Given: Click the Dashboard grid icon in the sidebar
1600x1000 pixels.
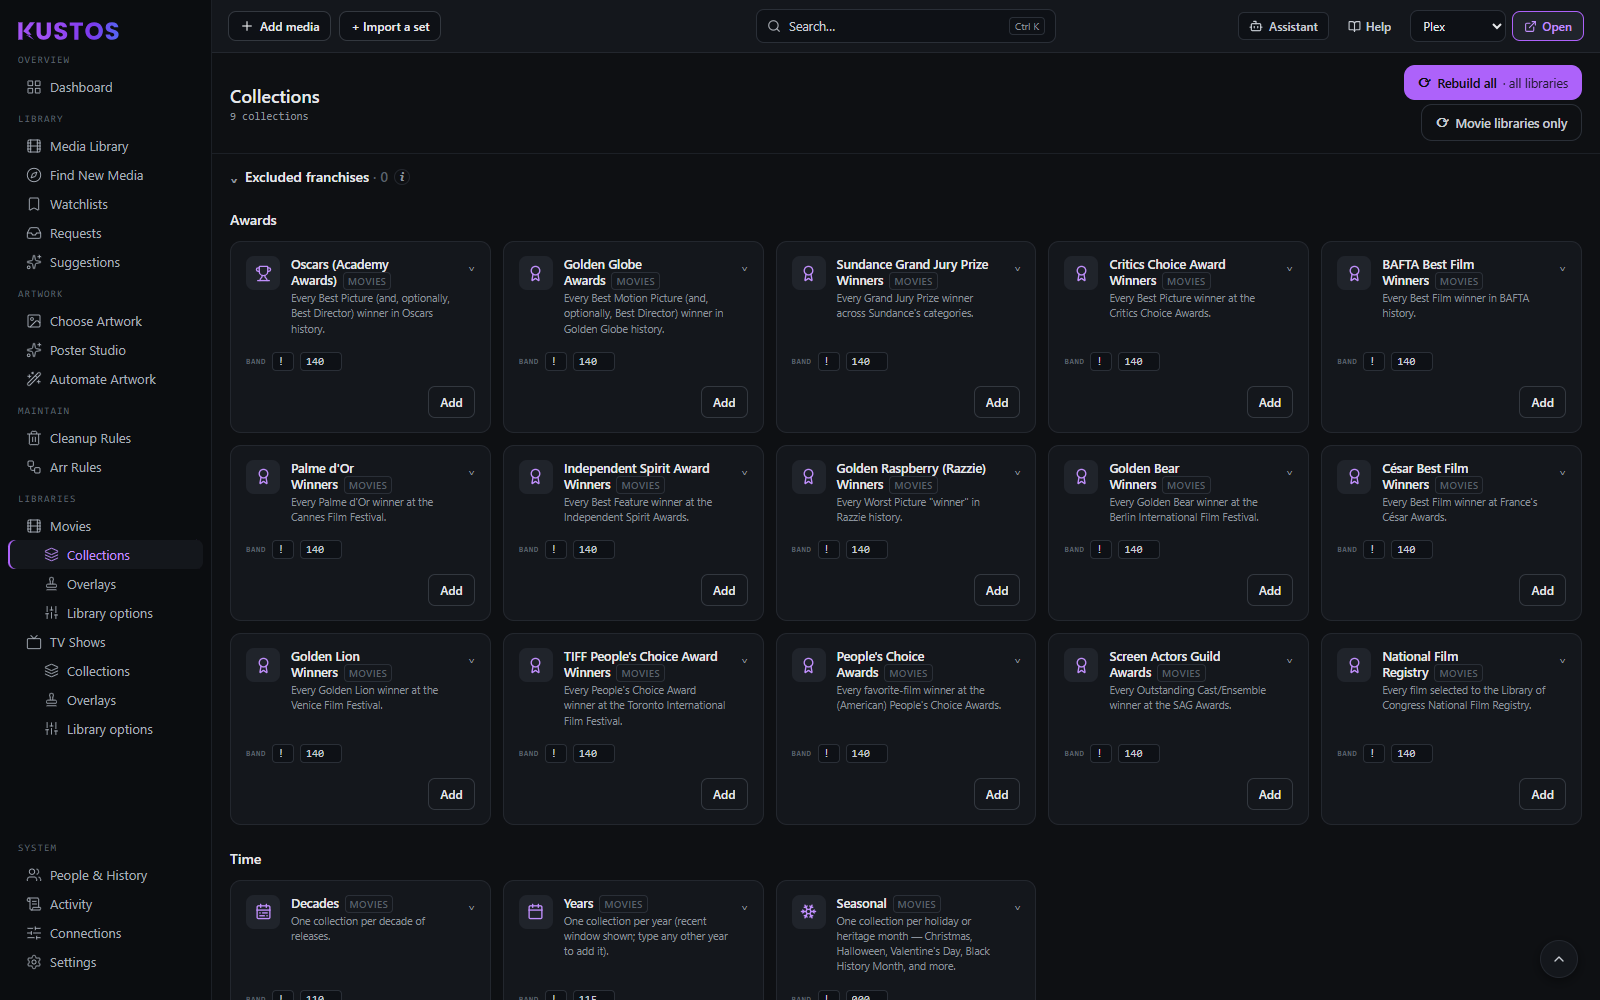Looking at the screenshot, I should tap(34, 87).
